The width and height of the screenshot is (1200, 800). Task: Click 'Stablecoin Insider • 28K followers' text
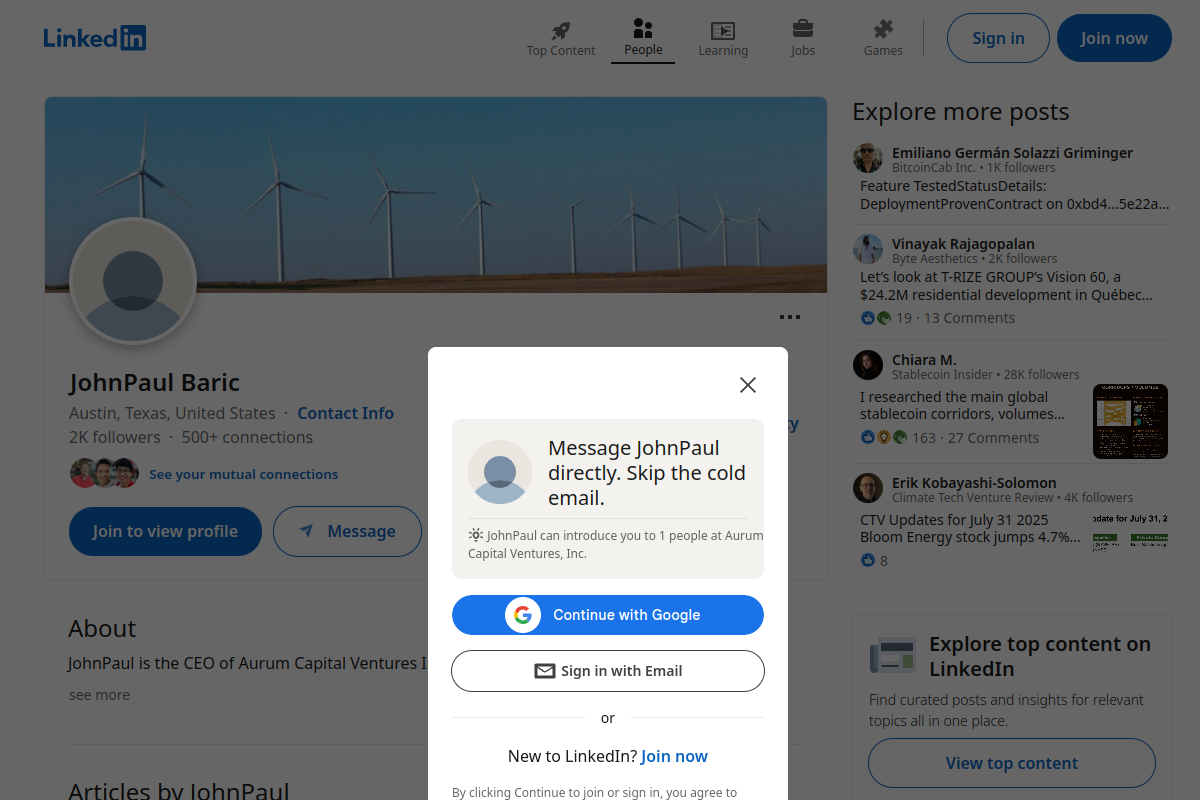pyautogui.click(x=986, y=375)
